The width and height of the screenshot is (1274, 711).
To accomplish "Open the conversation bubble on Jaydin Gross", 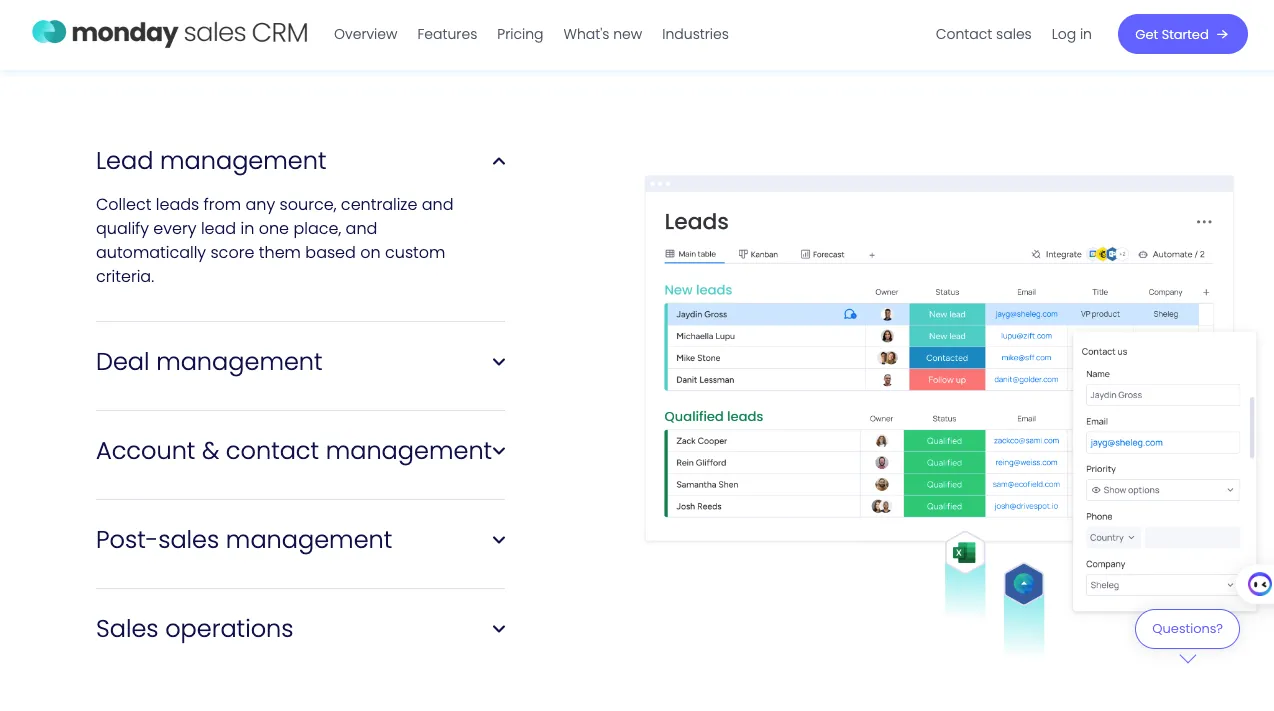I will 850,314.
